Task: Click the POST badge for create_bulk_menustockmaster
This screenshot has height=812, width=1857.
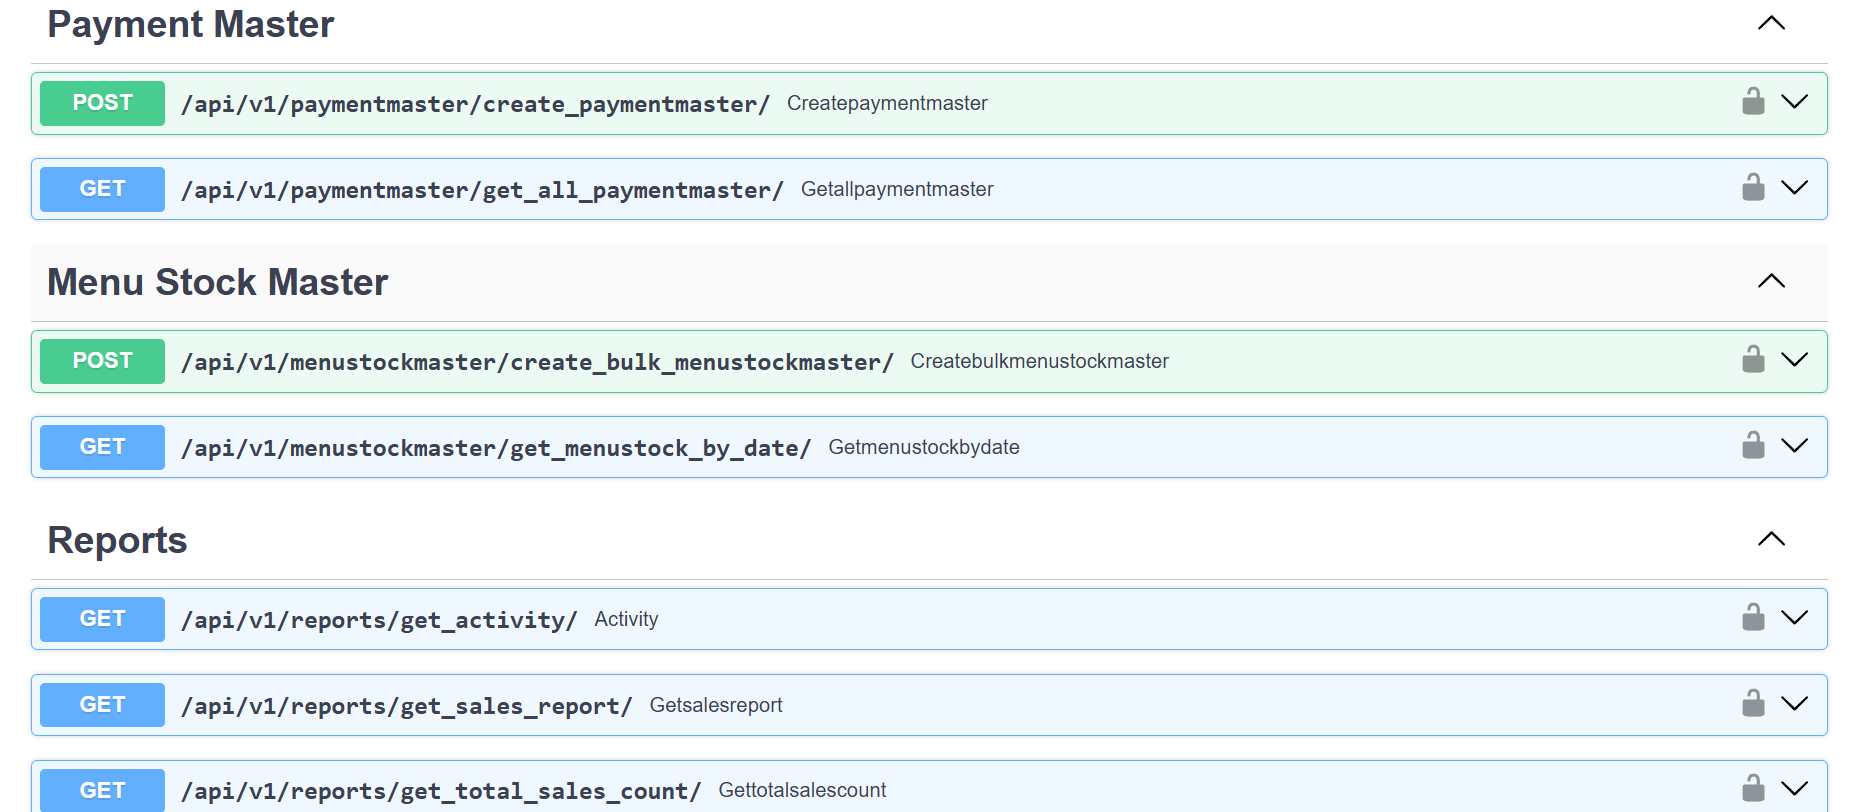Action: [102, 361]
